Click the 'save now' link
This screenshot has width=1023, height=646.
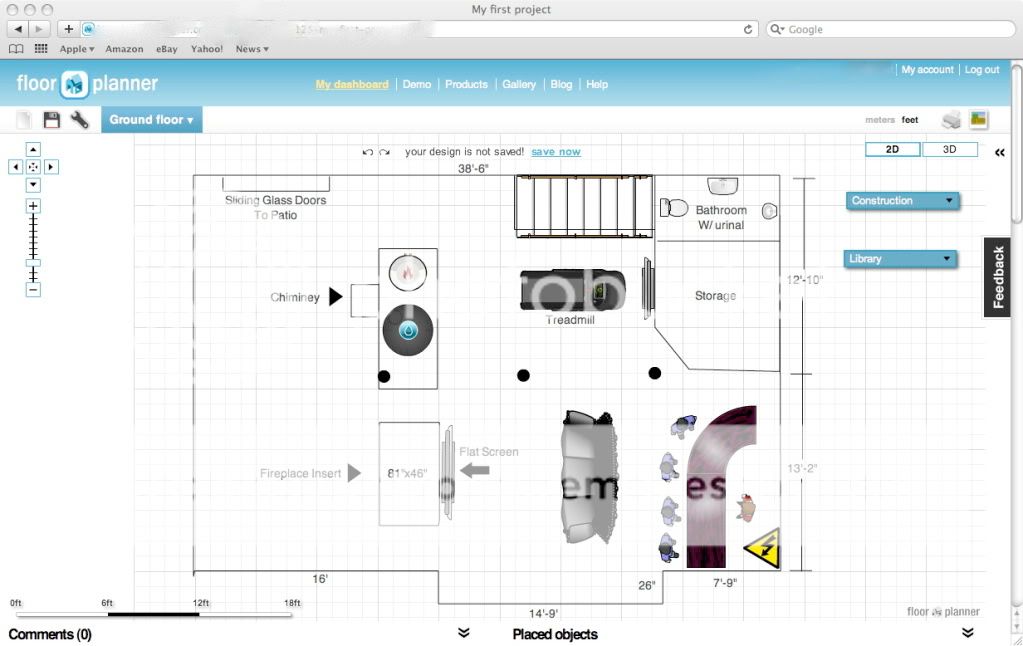tap(555, 152)
